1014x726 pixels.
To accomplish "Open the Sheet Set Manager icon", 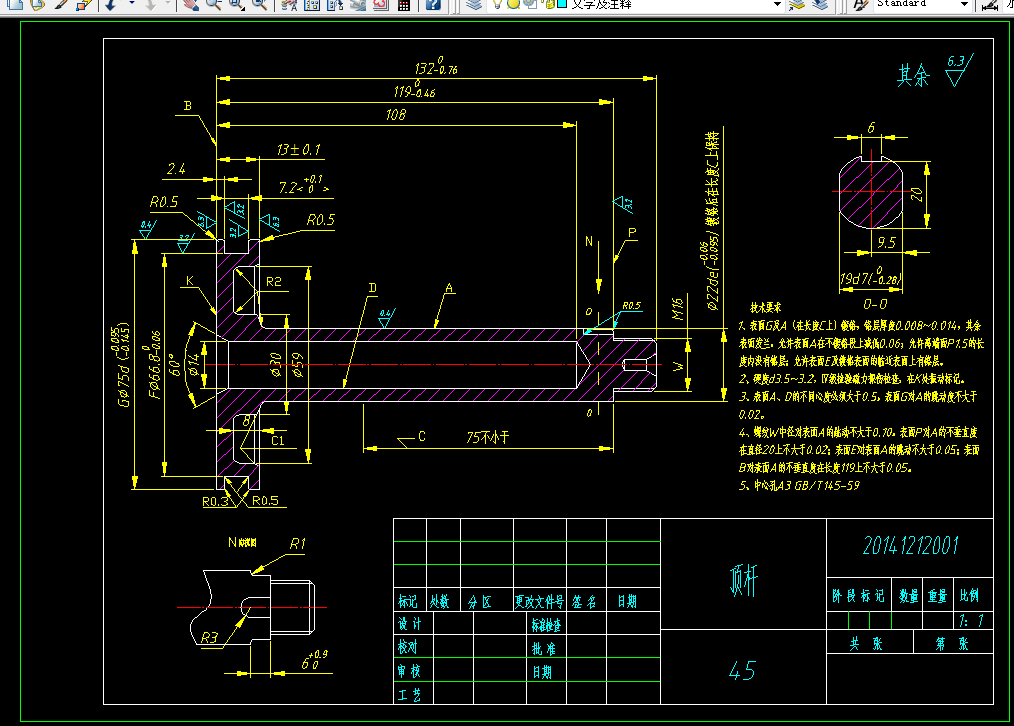I will (x=358, y=4).
